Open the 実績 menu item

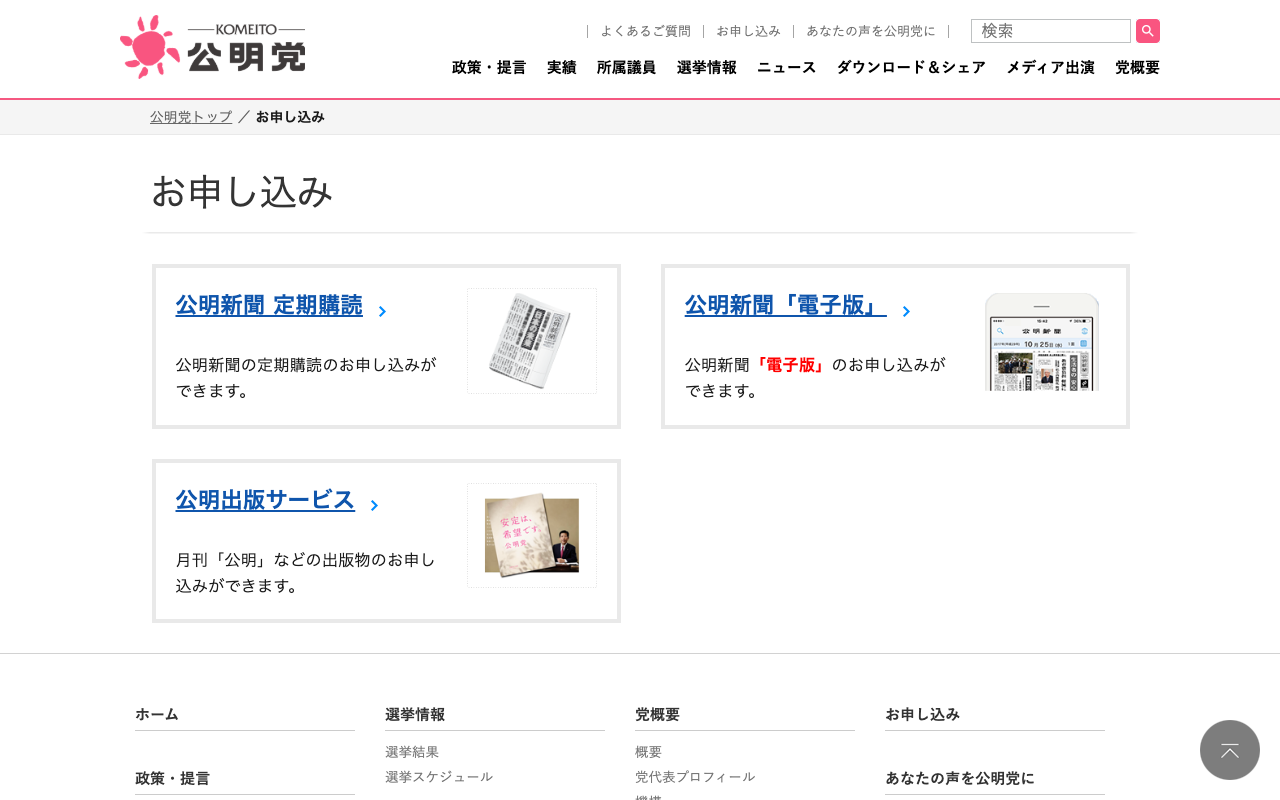pos(562,67)
